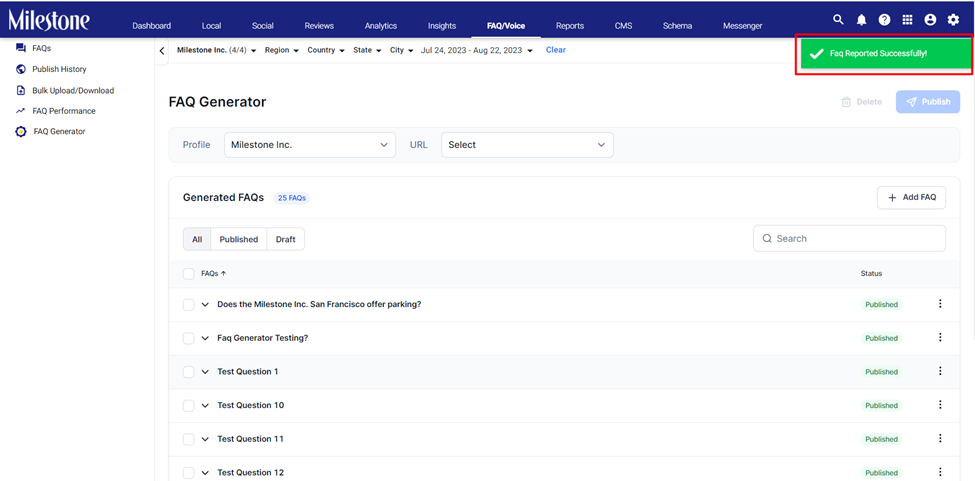Check the Test Question 1 checkbox

click(x=188, y=372)
